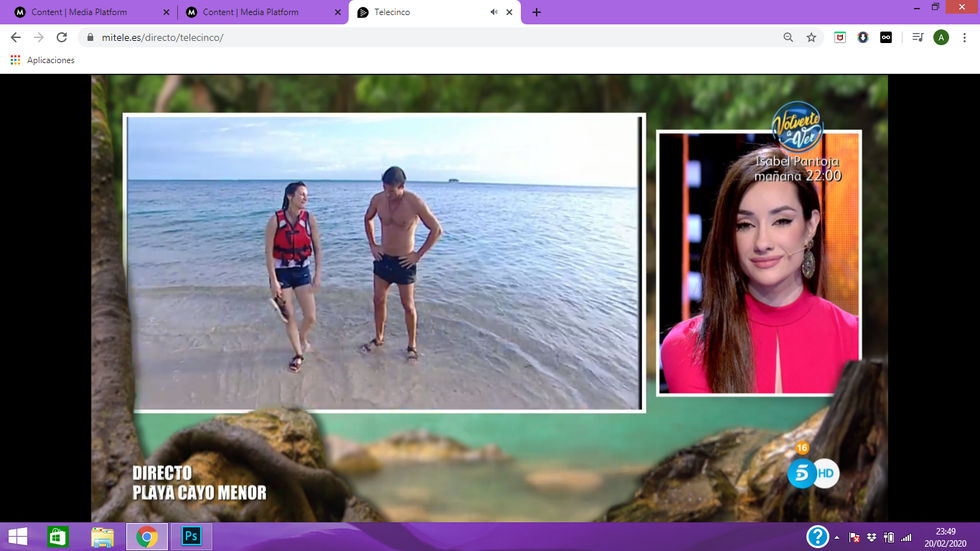This screenshot has width=980, height=551.
Task: Bookmark this page with the star
Action: pyautogui.click(x=811, y=37)
